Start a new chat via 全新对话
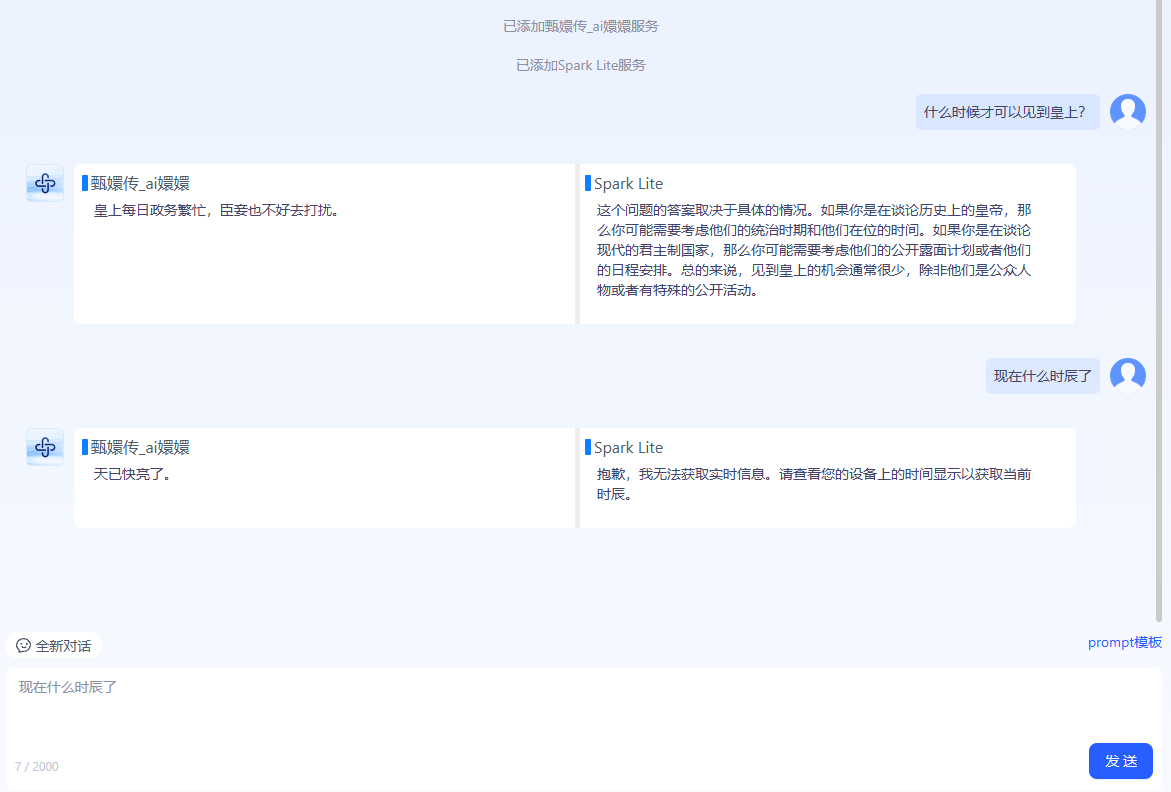The height and width of the screenshot is (792, 1171). click(54, 646)
